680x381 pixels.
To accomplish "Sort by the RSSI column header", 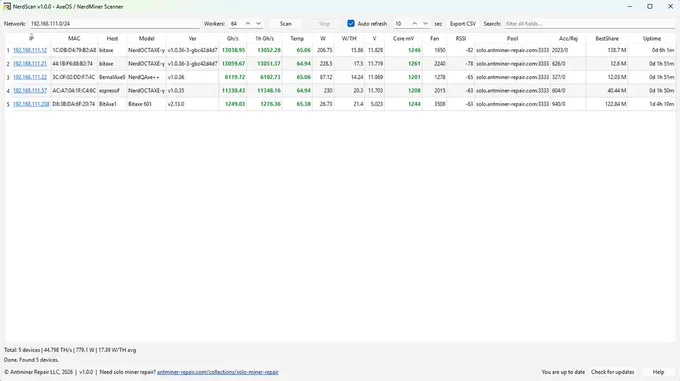I will point(461,39).
